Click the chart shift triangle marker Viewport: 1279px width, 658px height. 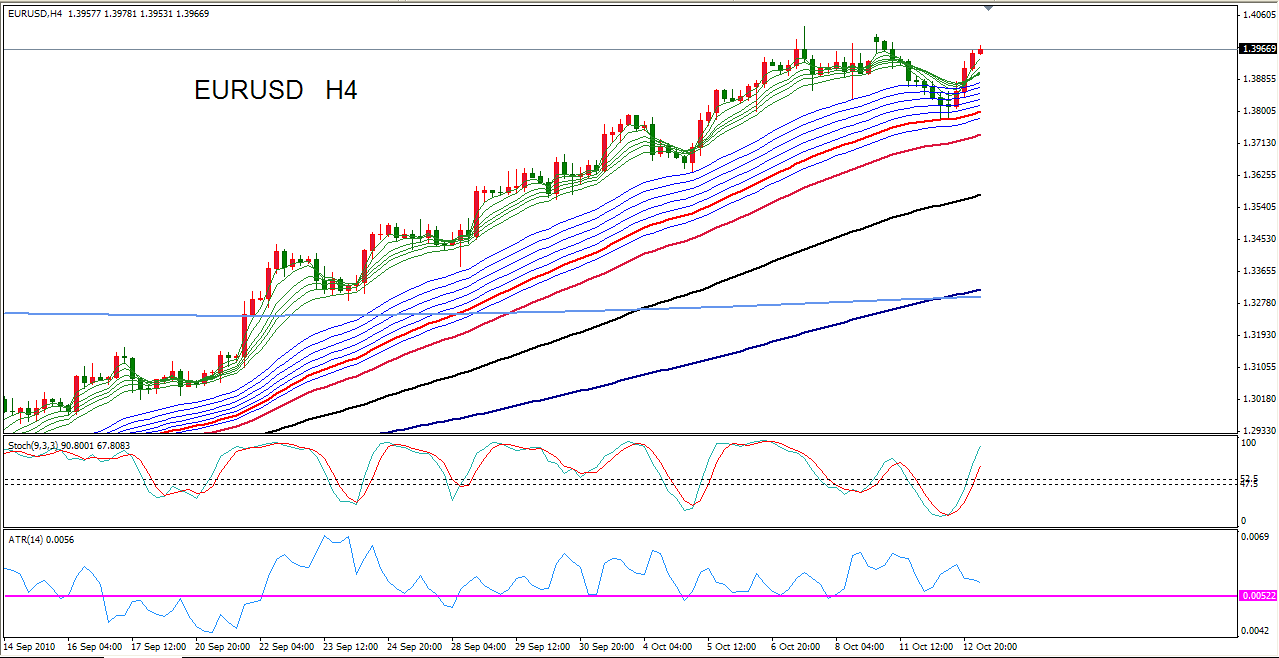click(989, 9)
